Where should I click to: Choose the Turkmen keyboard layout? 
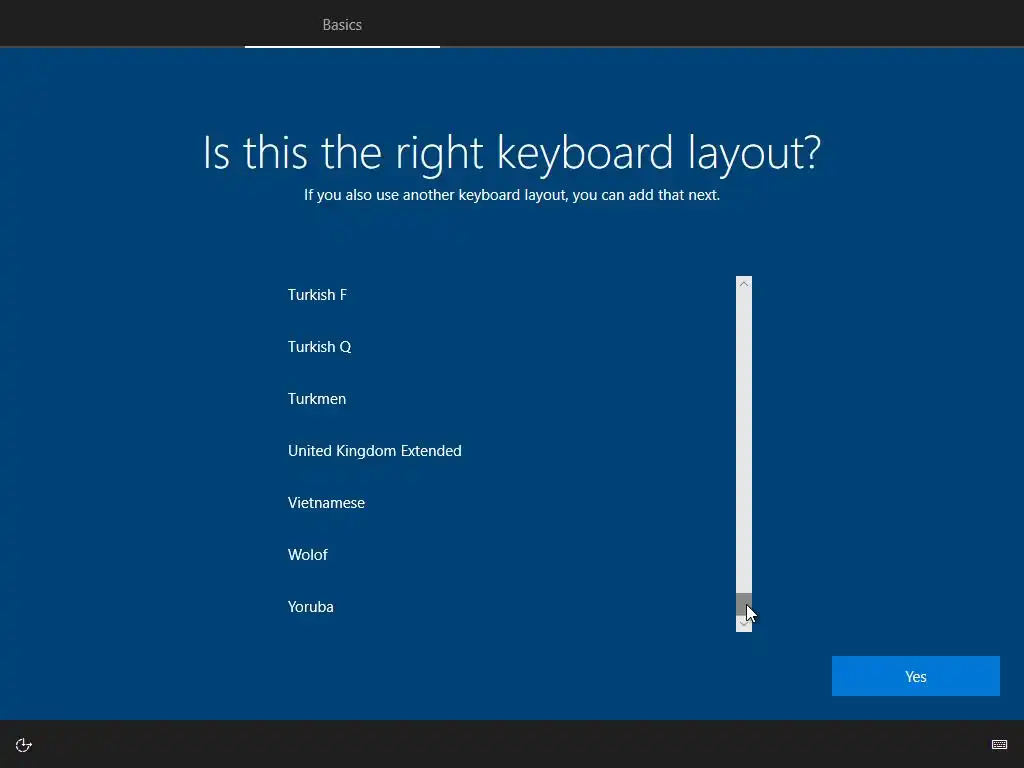point(511,399)
